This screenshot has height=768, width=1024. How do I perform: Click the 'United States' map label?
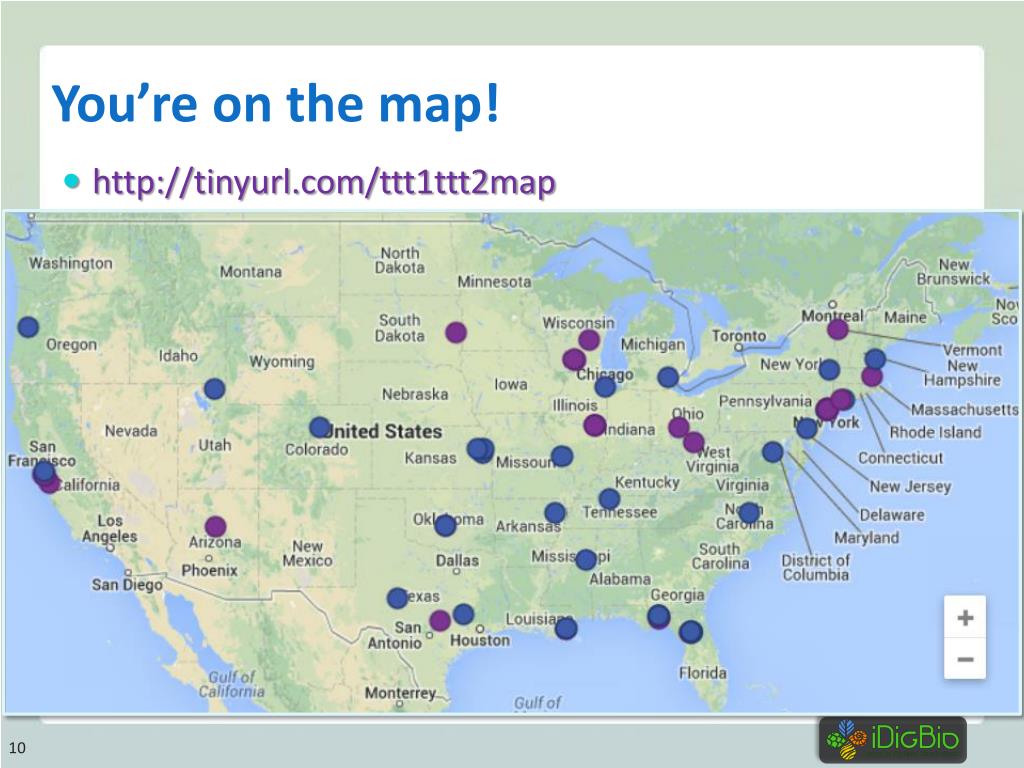384,431
